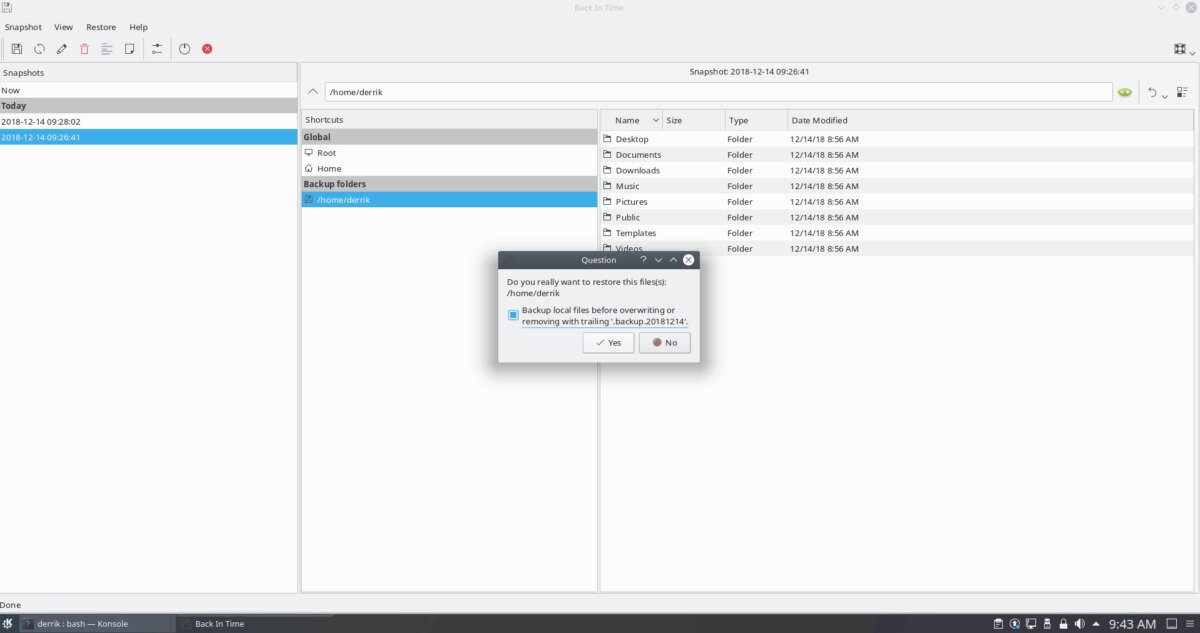The height and width of the screenshot is (633, 1200).
Task: Select the Public folder row
Action: pos(897,217)
